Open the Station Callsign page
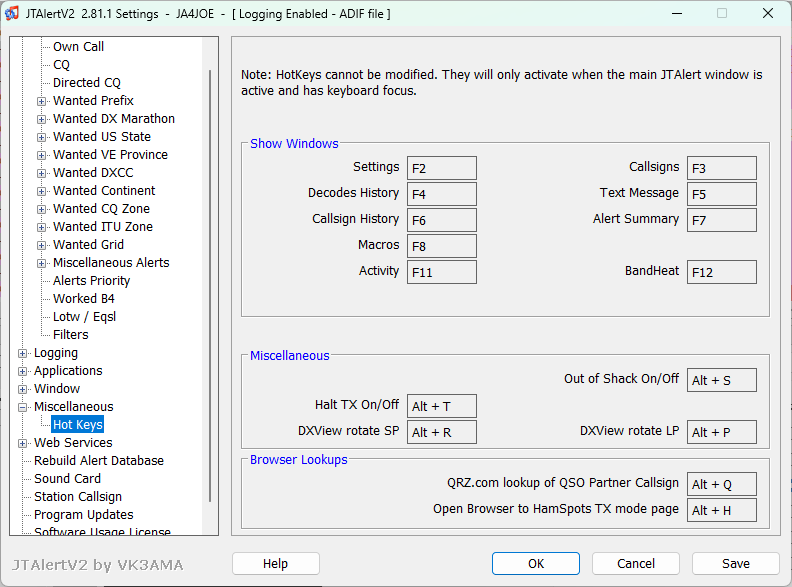Image resolution: width=792 pixels, height=587 pixels. (x=78, y=497)
